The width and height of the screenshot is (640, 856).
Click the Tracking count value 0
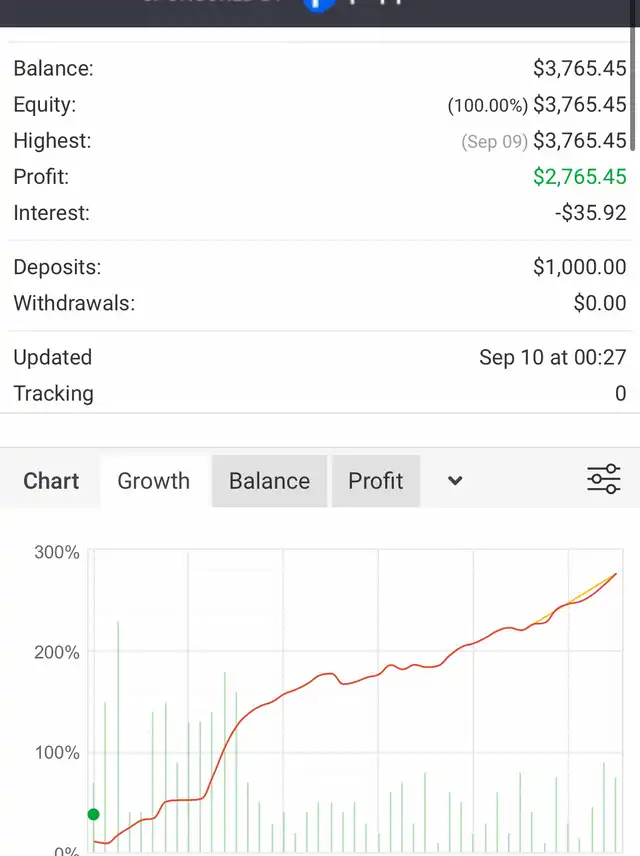(x=620, y=394)
